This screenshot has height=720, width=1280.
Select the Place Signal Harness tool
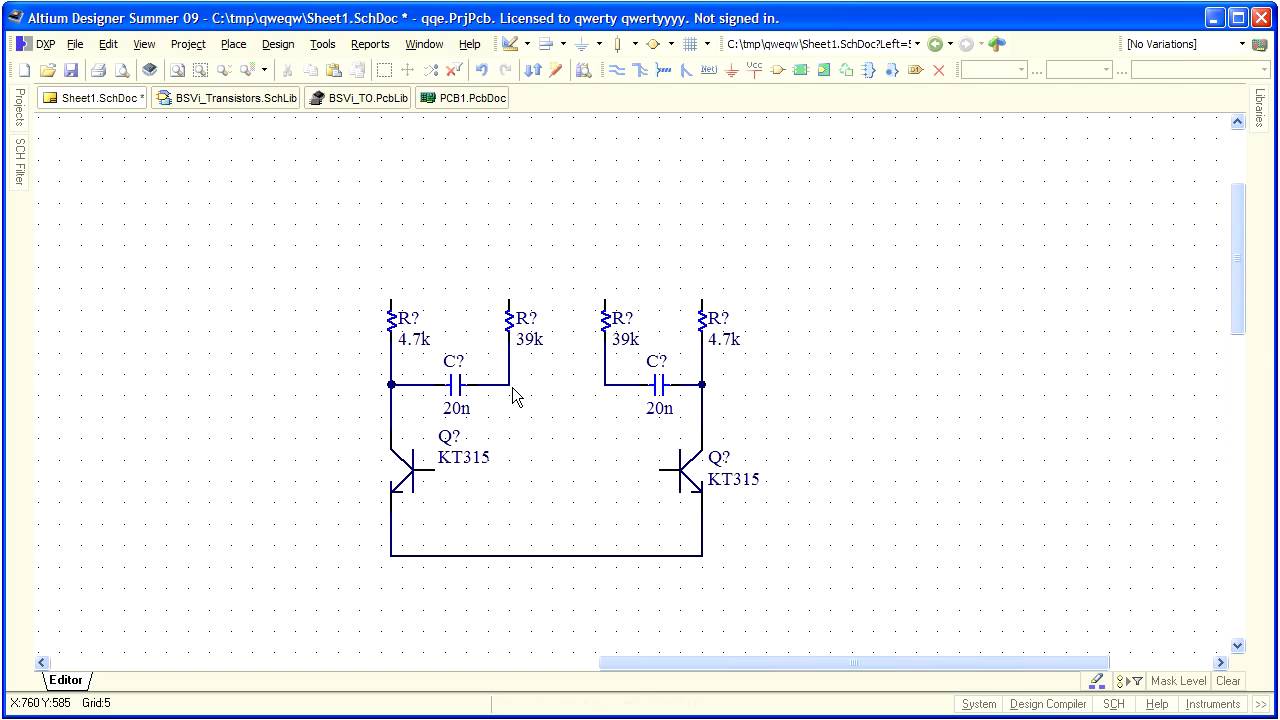[x=662, y=70]
